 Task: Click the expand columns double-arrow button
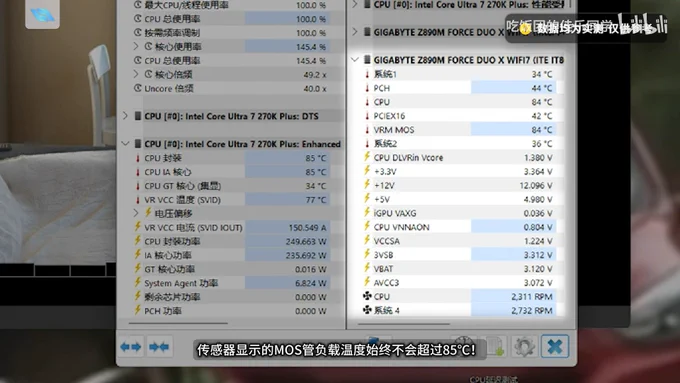[x=131, y=347]
